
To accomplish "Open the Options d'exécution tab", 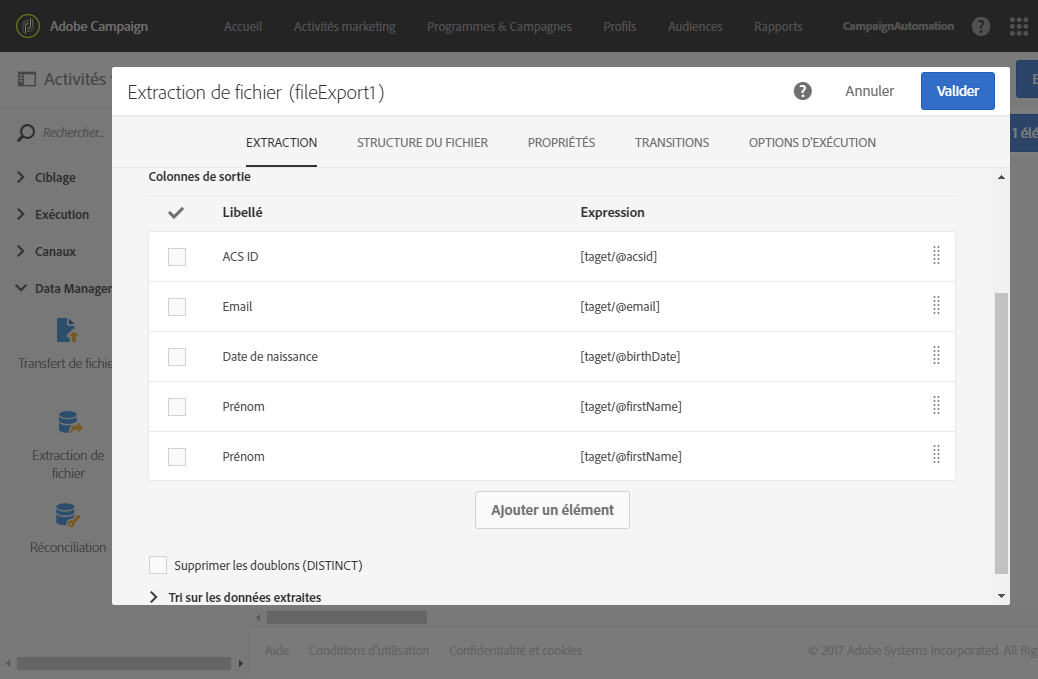I will pos(812,143).
